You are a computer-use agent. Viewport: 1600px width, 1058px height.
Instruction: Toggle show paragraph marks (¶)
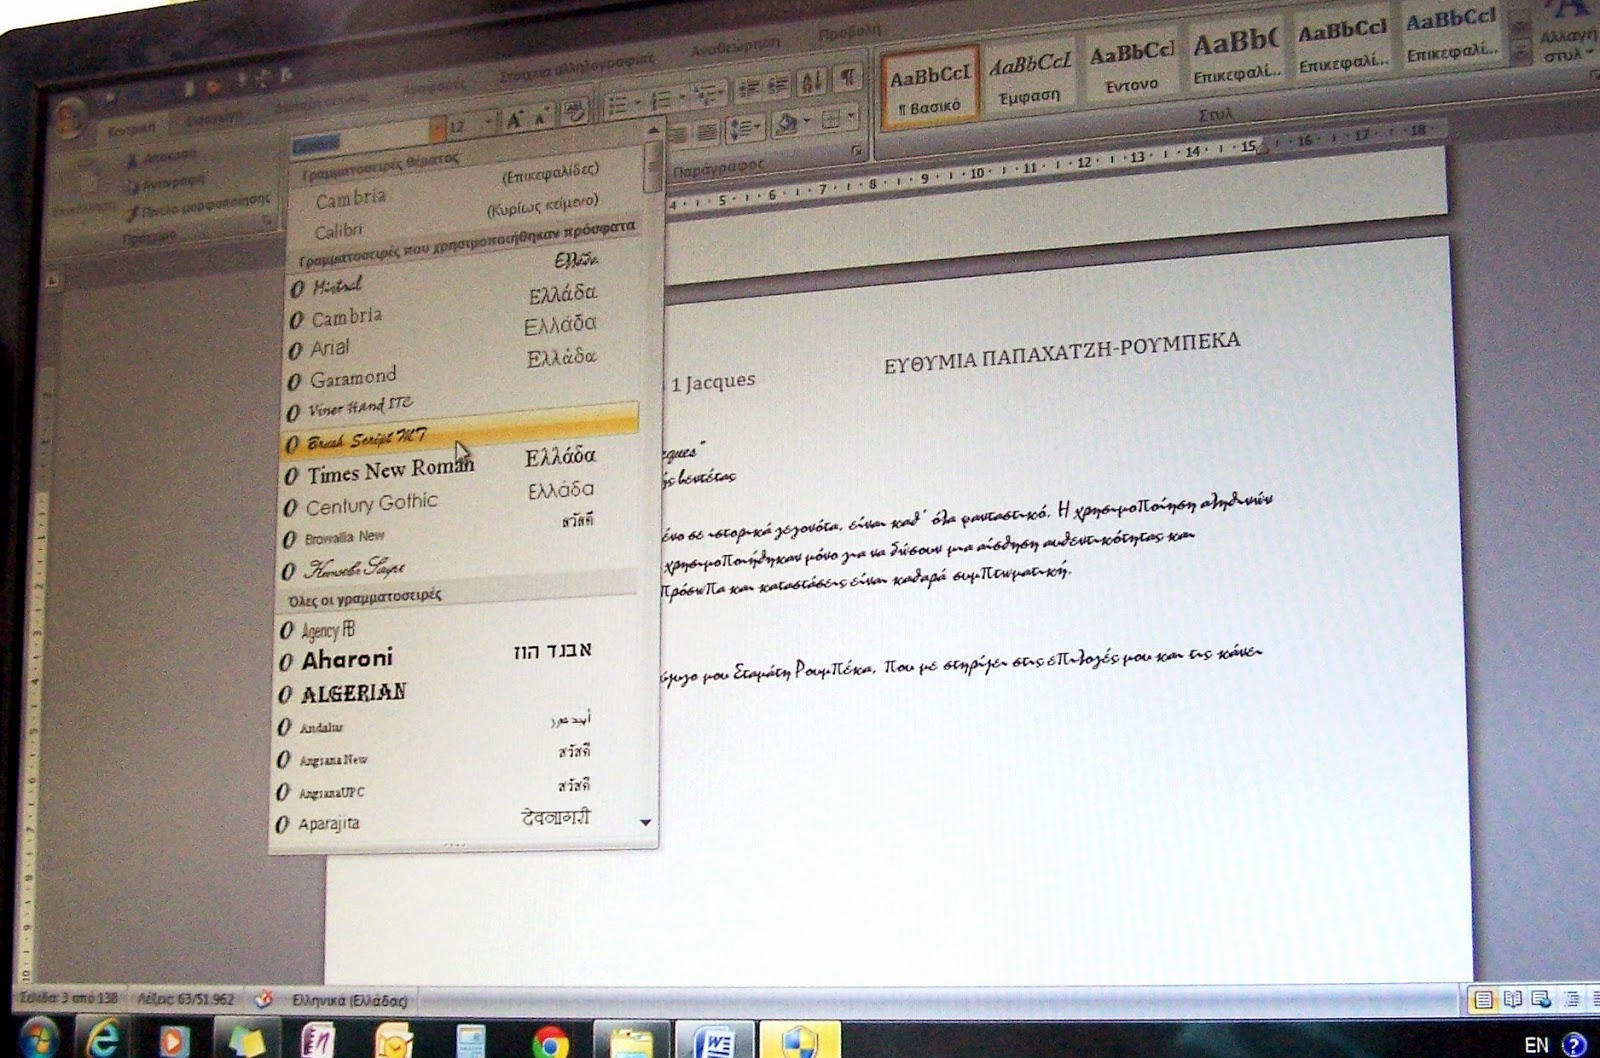(848, 78)
